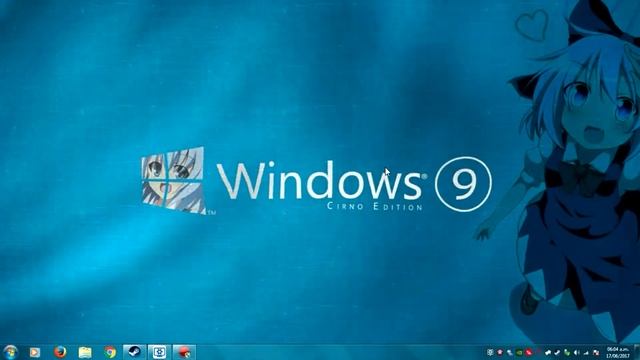The height and width of the screenshot is (360, 640).
Task: Launch Google Chrome from taskbar
Action: 110,352
